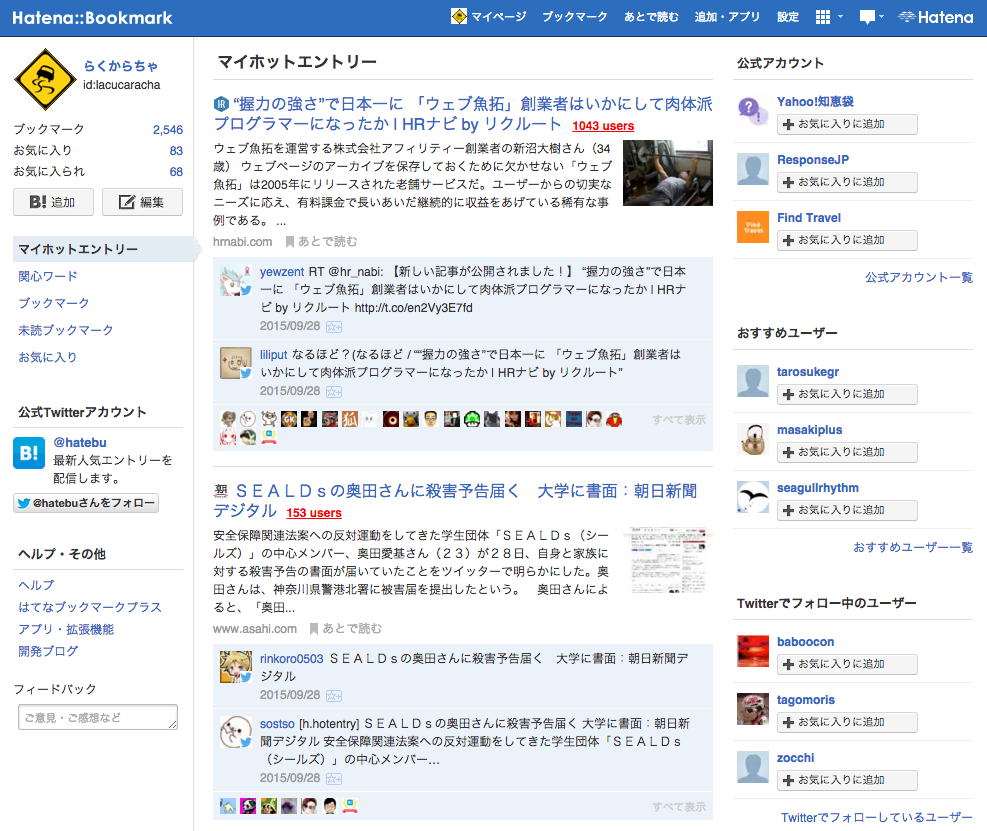The width and height of the screenshot is (987, 831).
Task: Add tarosukegr to favorites
Action: tap(847, 395)
